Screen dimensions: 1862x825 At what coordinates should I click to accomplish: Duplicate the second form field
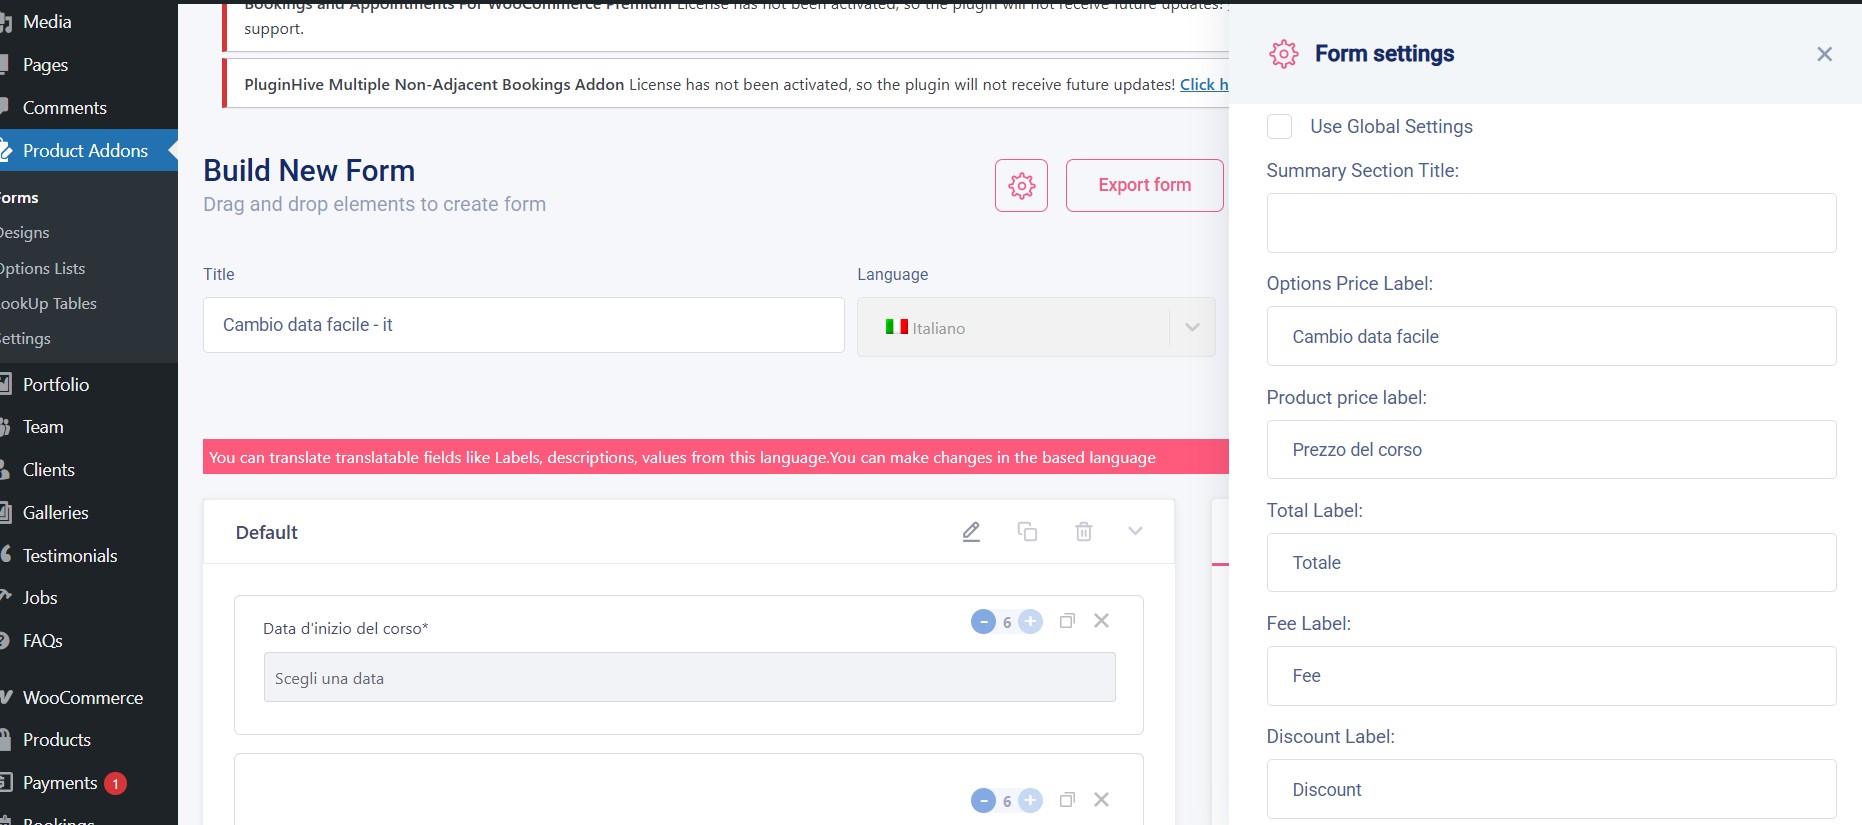[1067, 800]
